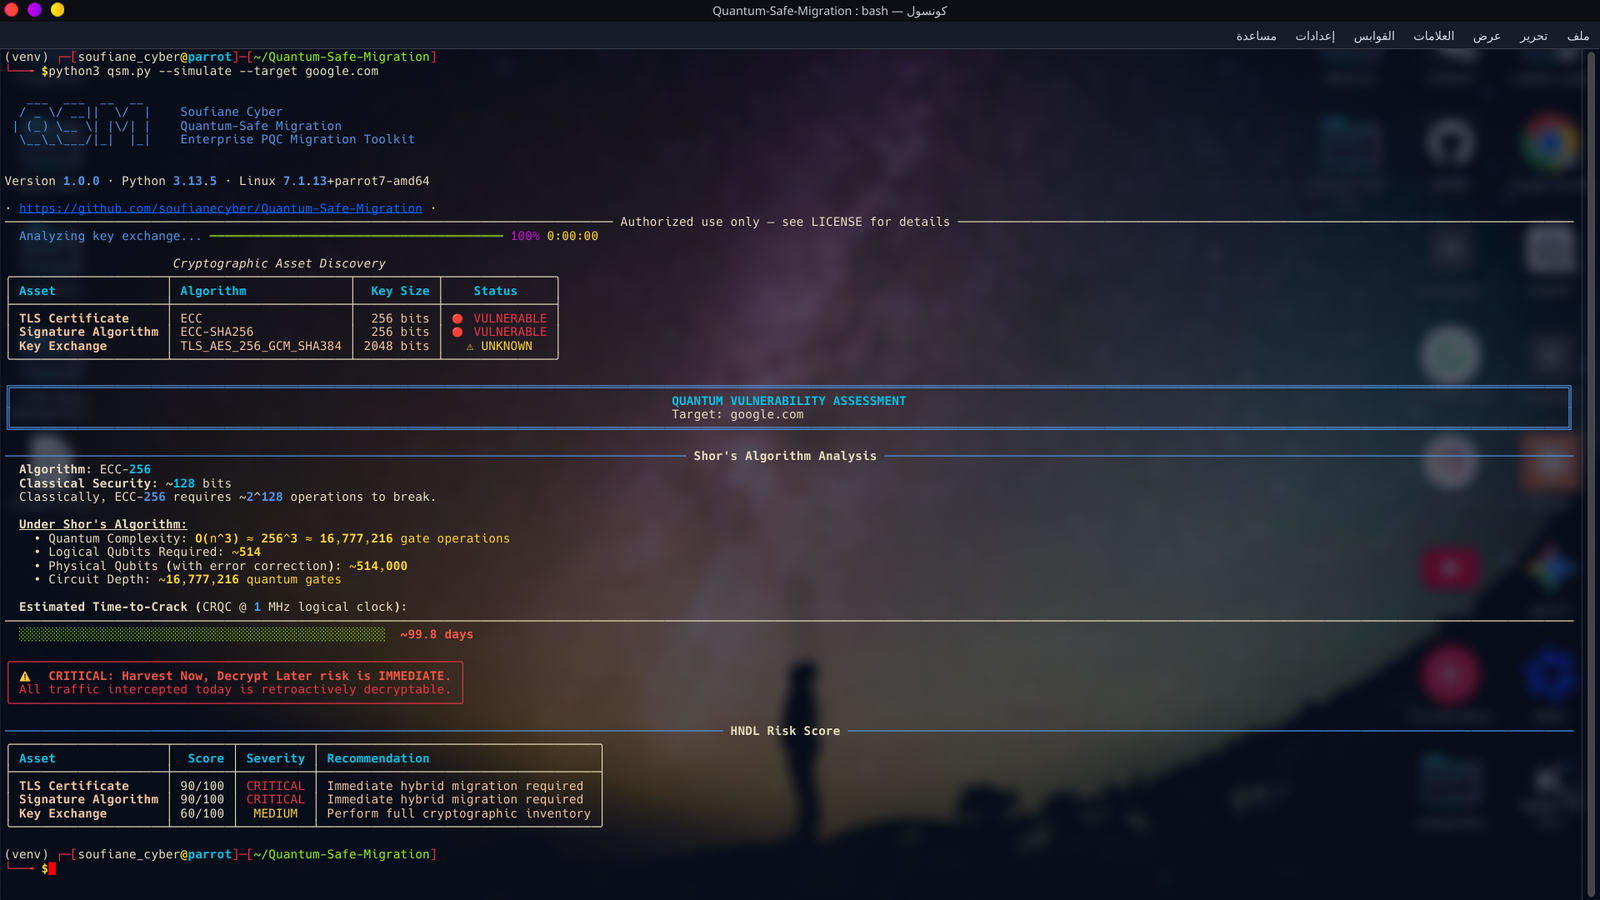Viewport: 1600px width, 900px height.
Task: Select the 'Target: google.com' line
Action: [x=738, y=415]
